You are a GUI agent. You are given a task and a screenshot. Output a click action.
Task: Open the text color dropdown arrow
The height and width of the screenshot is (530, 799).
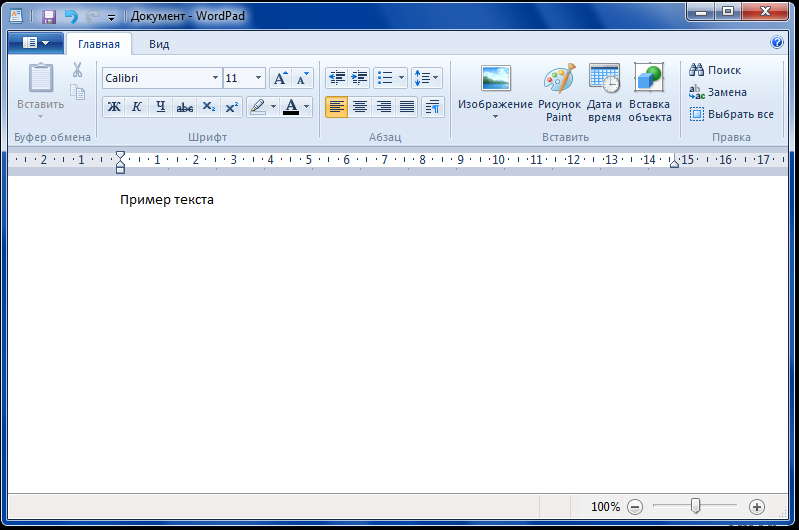(x=307, y=107)
